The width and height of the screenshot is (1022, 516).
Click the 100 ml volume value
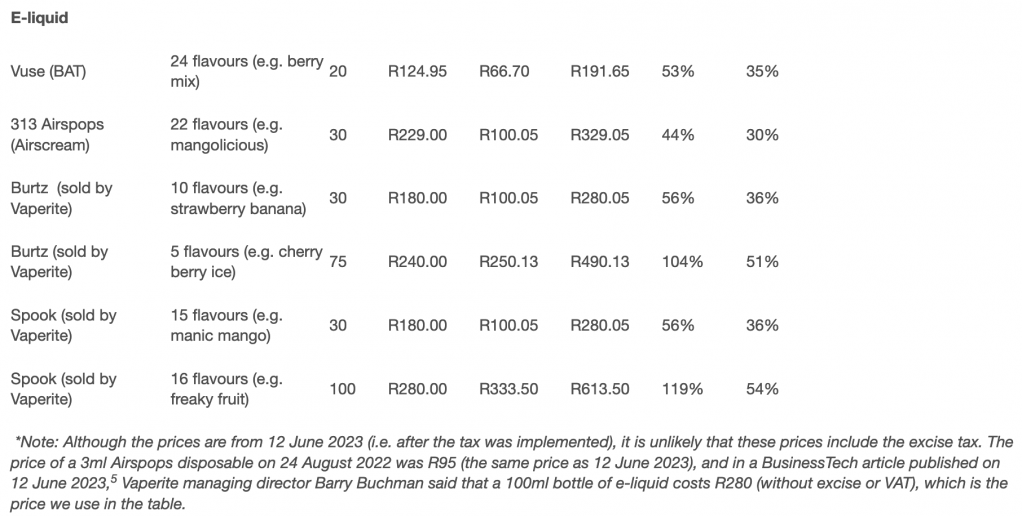pos(342,389)
